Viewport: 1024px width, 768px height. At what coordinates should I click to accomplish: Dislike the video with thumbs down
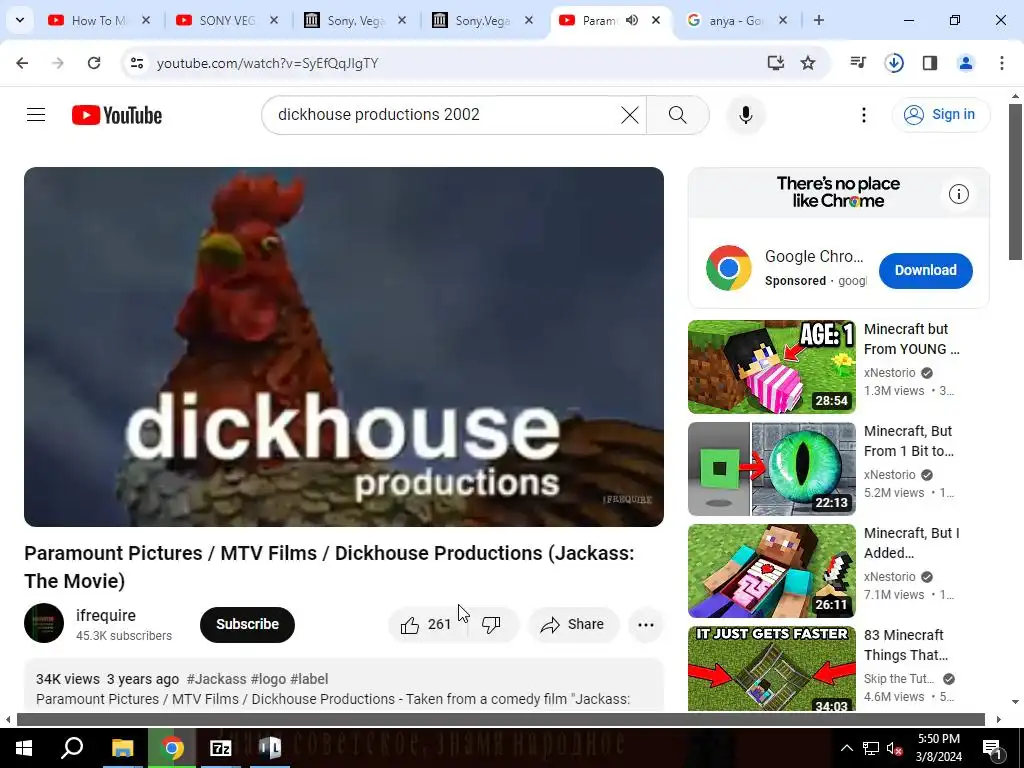click(x=492, y=624)
